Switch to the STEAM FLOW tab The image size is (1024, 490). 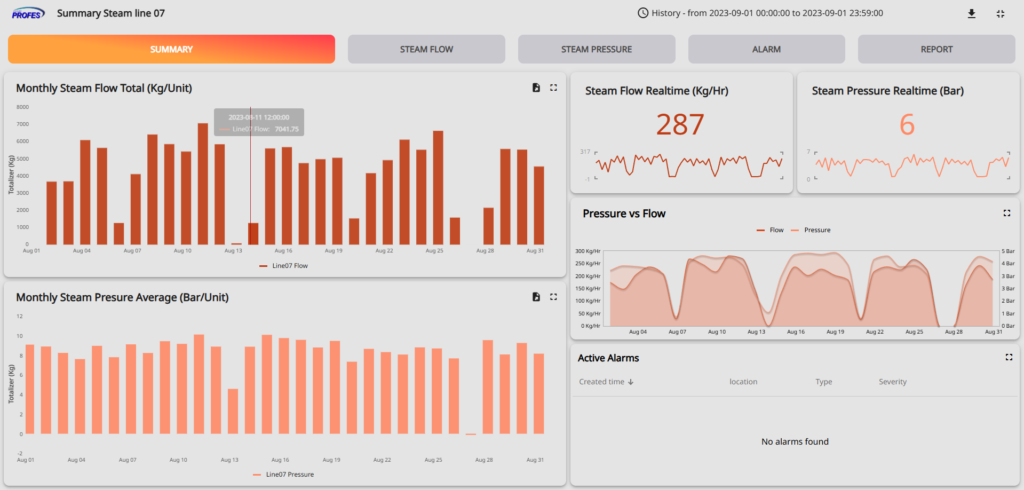pyautogui.click(x=426, y=49)
